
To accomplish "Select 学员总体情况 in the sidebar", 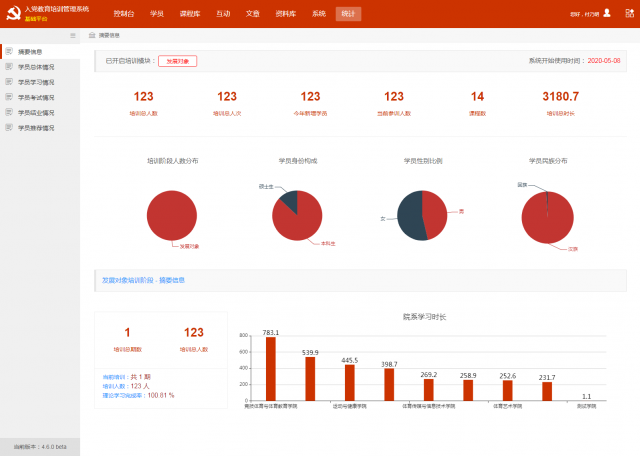I will (x=36, y=67).
